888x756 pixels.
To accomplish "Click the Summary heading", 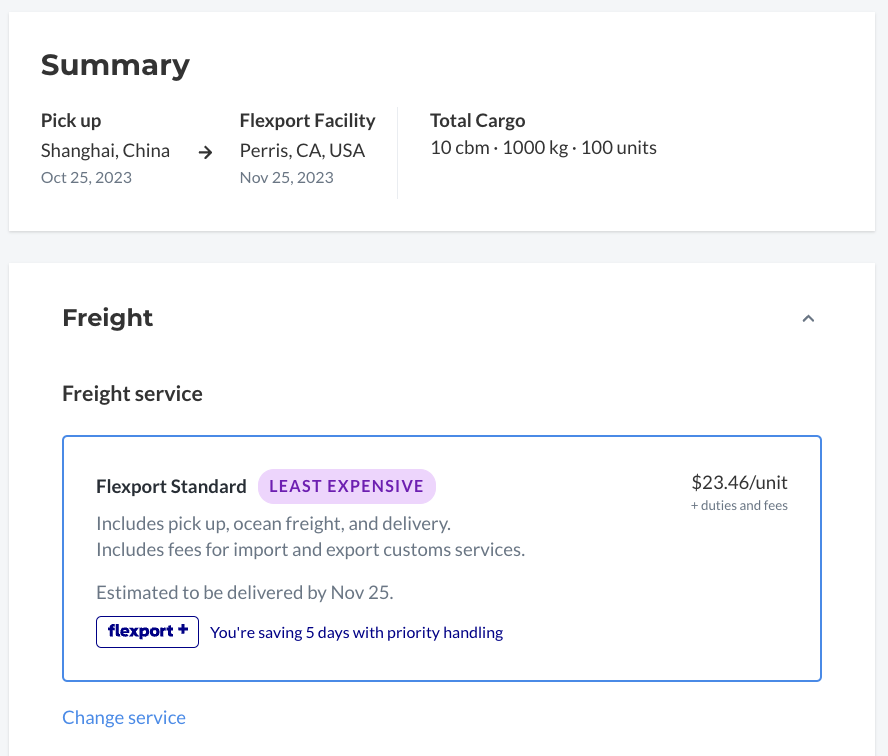I will (116, 65).
